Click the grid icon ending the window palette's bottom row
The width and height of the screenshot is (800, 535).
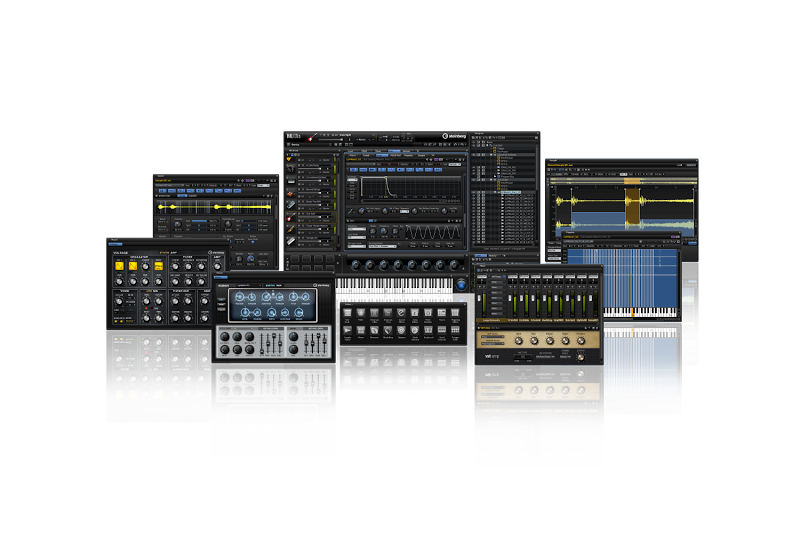coord(455,330)
